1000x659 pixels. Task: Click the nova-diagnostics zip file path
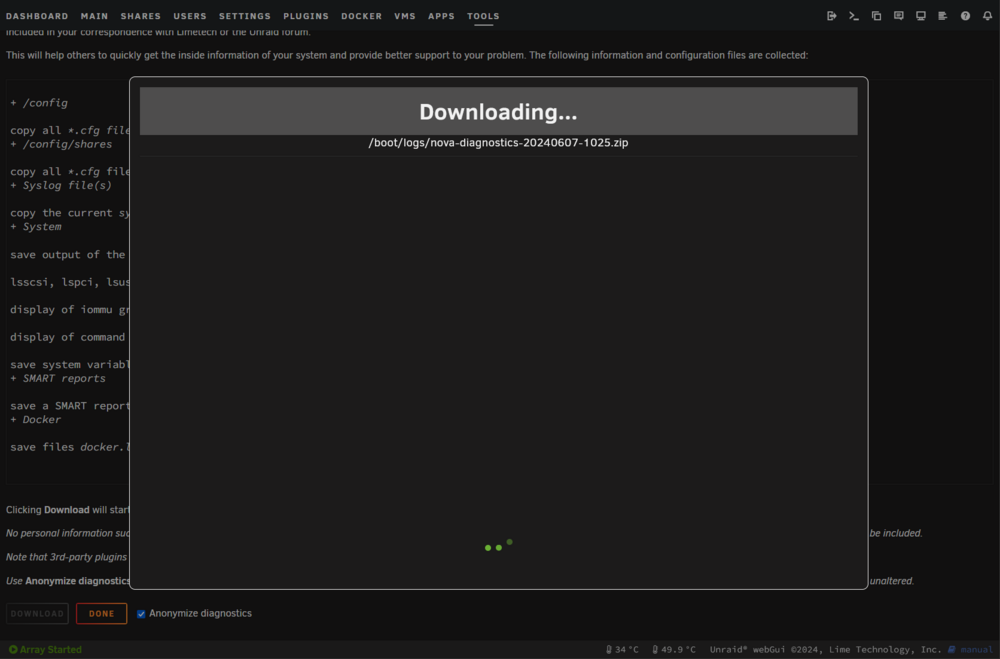click(x=498, y=142)
